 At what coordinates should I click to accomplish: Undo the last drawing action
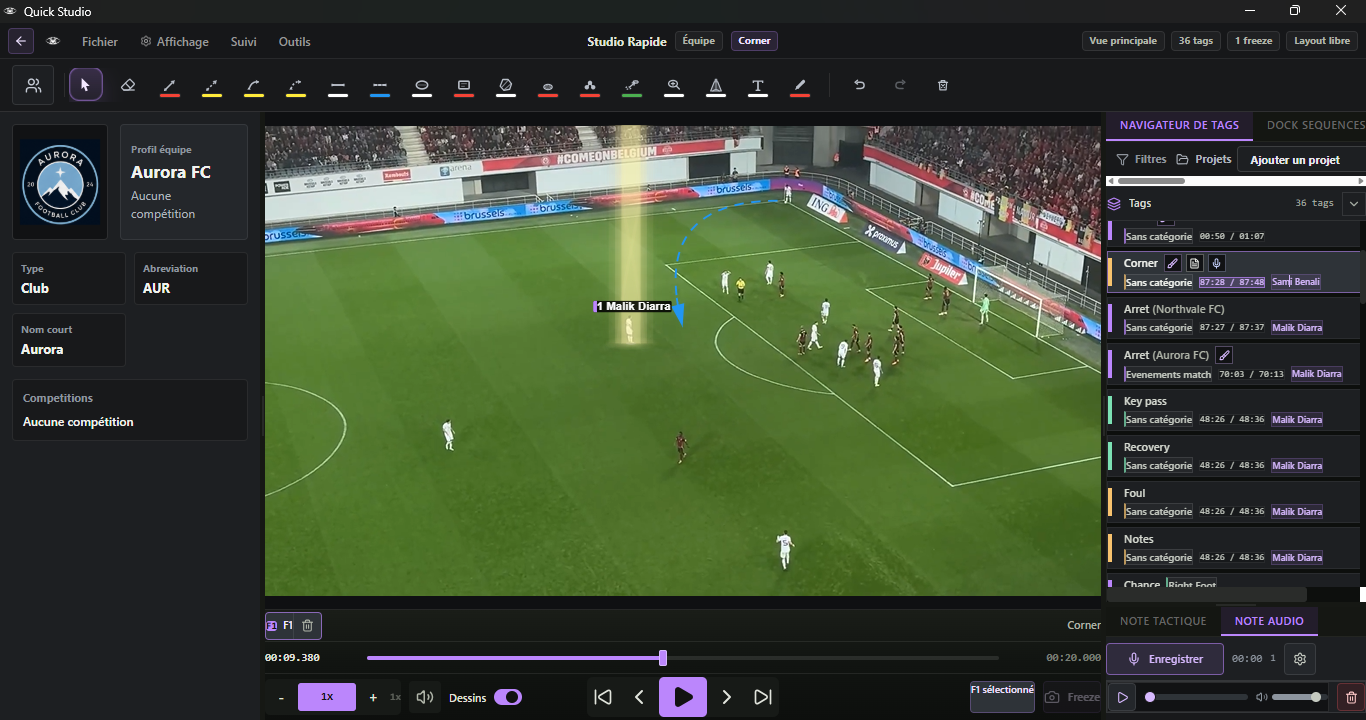[x=859, y=85]
